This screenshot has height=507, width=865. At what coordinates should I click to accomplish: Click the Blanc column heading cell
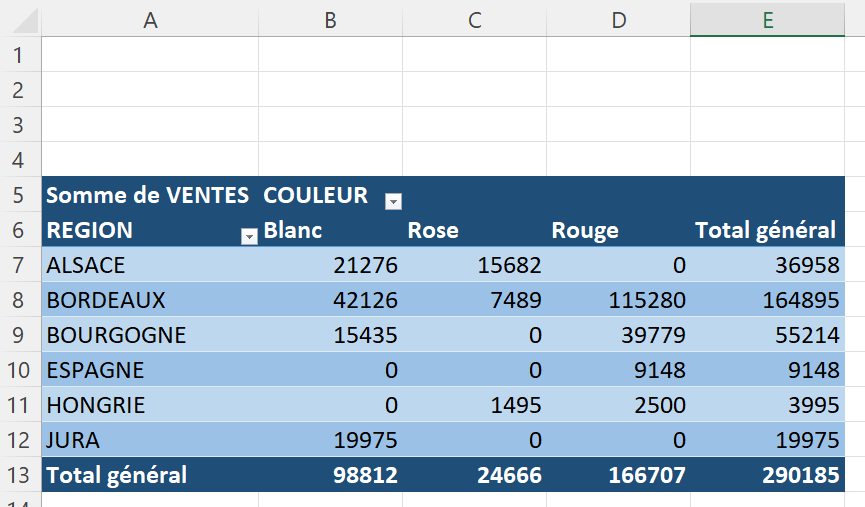tap(293, 231)
